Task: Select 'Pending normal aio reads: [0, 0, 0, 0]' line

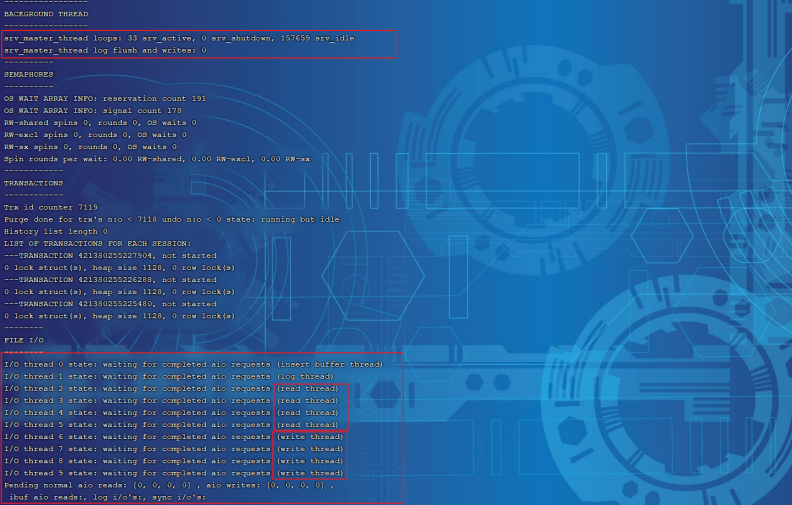Action: (x=169, y=485)
